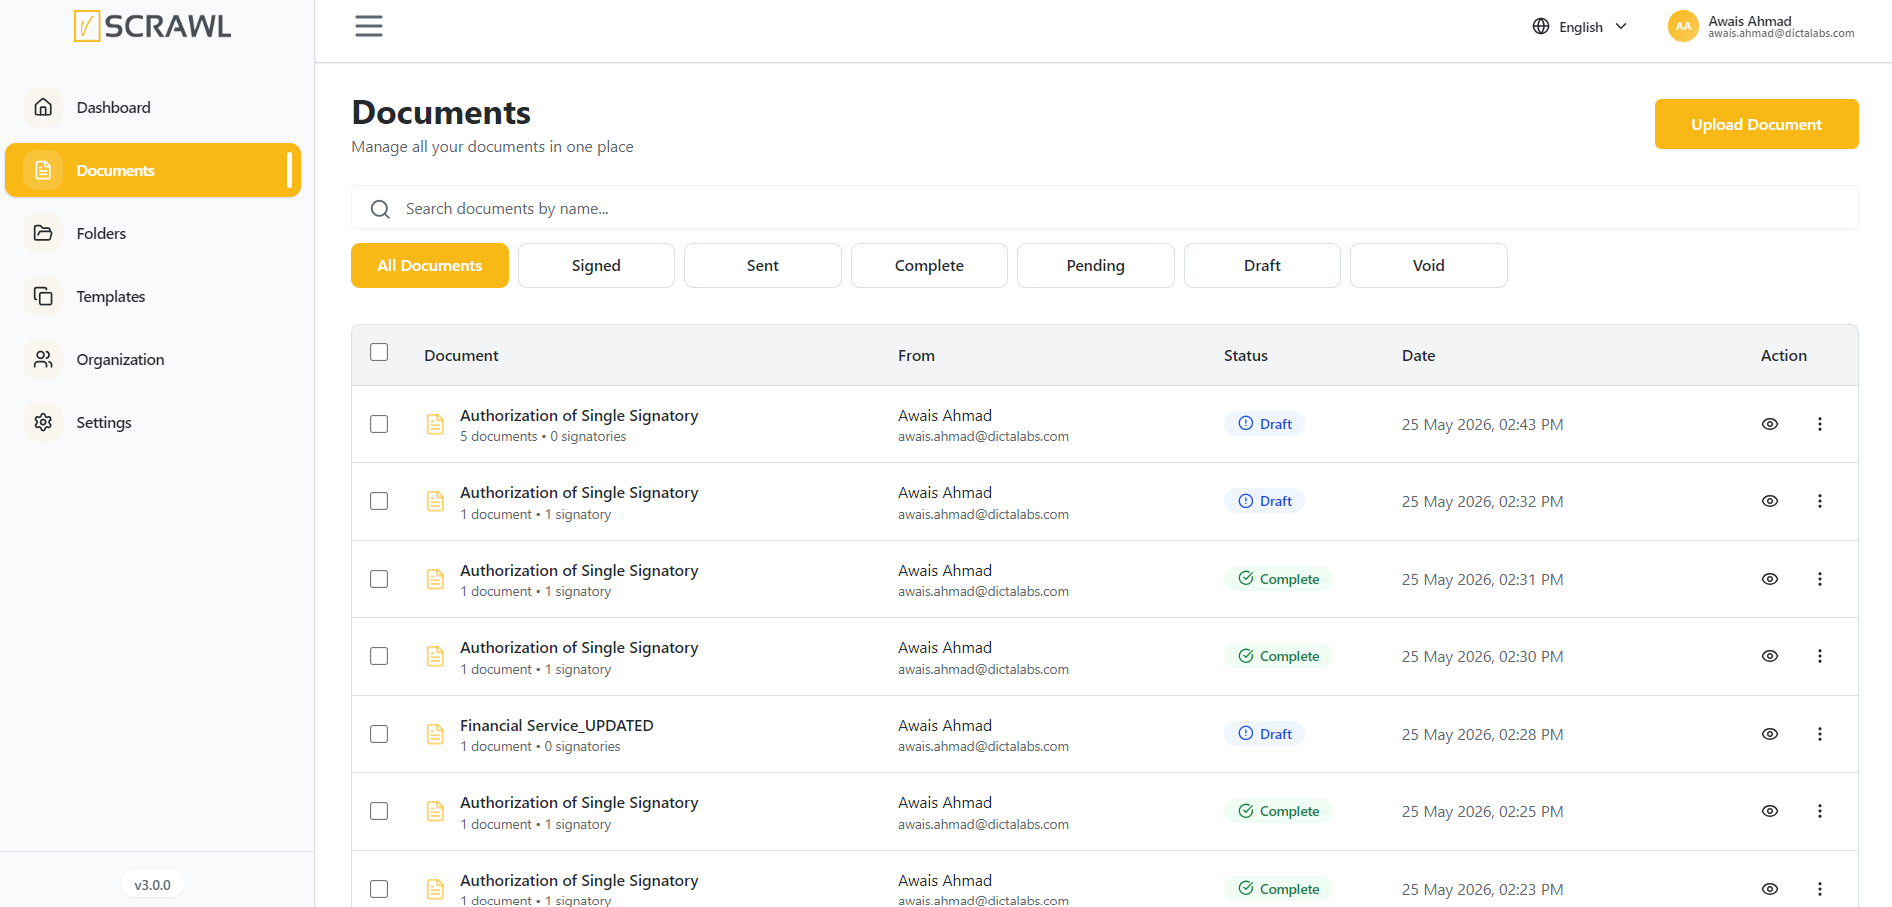
Task: Click the v3.0.0 version badge
Action: [153, 885]
